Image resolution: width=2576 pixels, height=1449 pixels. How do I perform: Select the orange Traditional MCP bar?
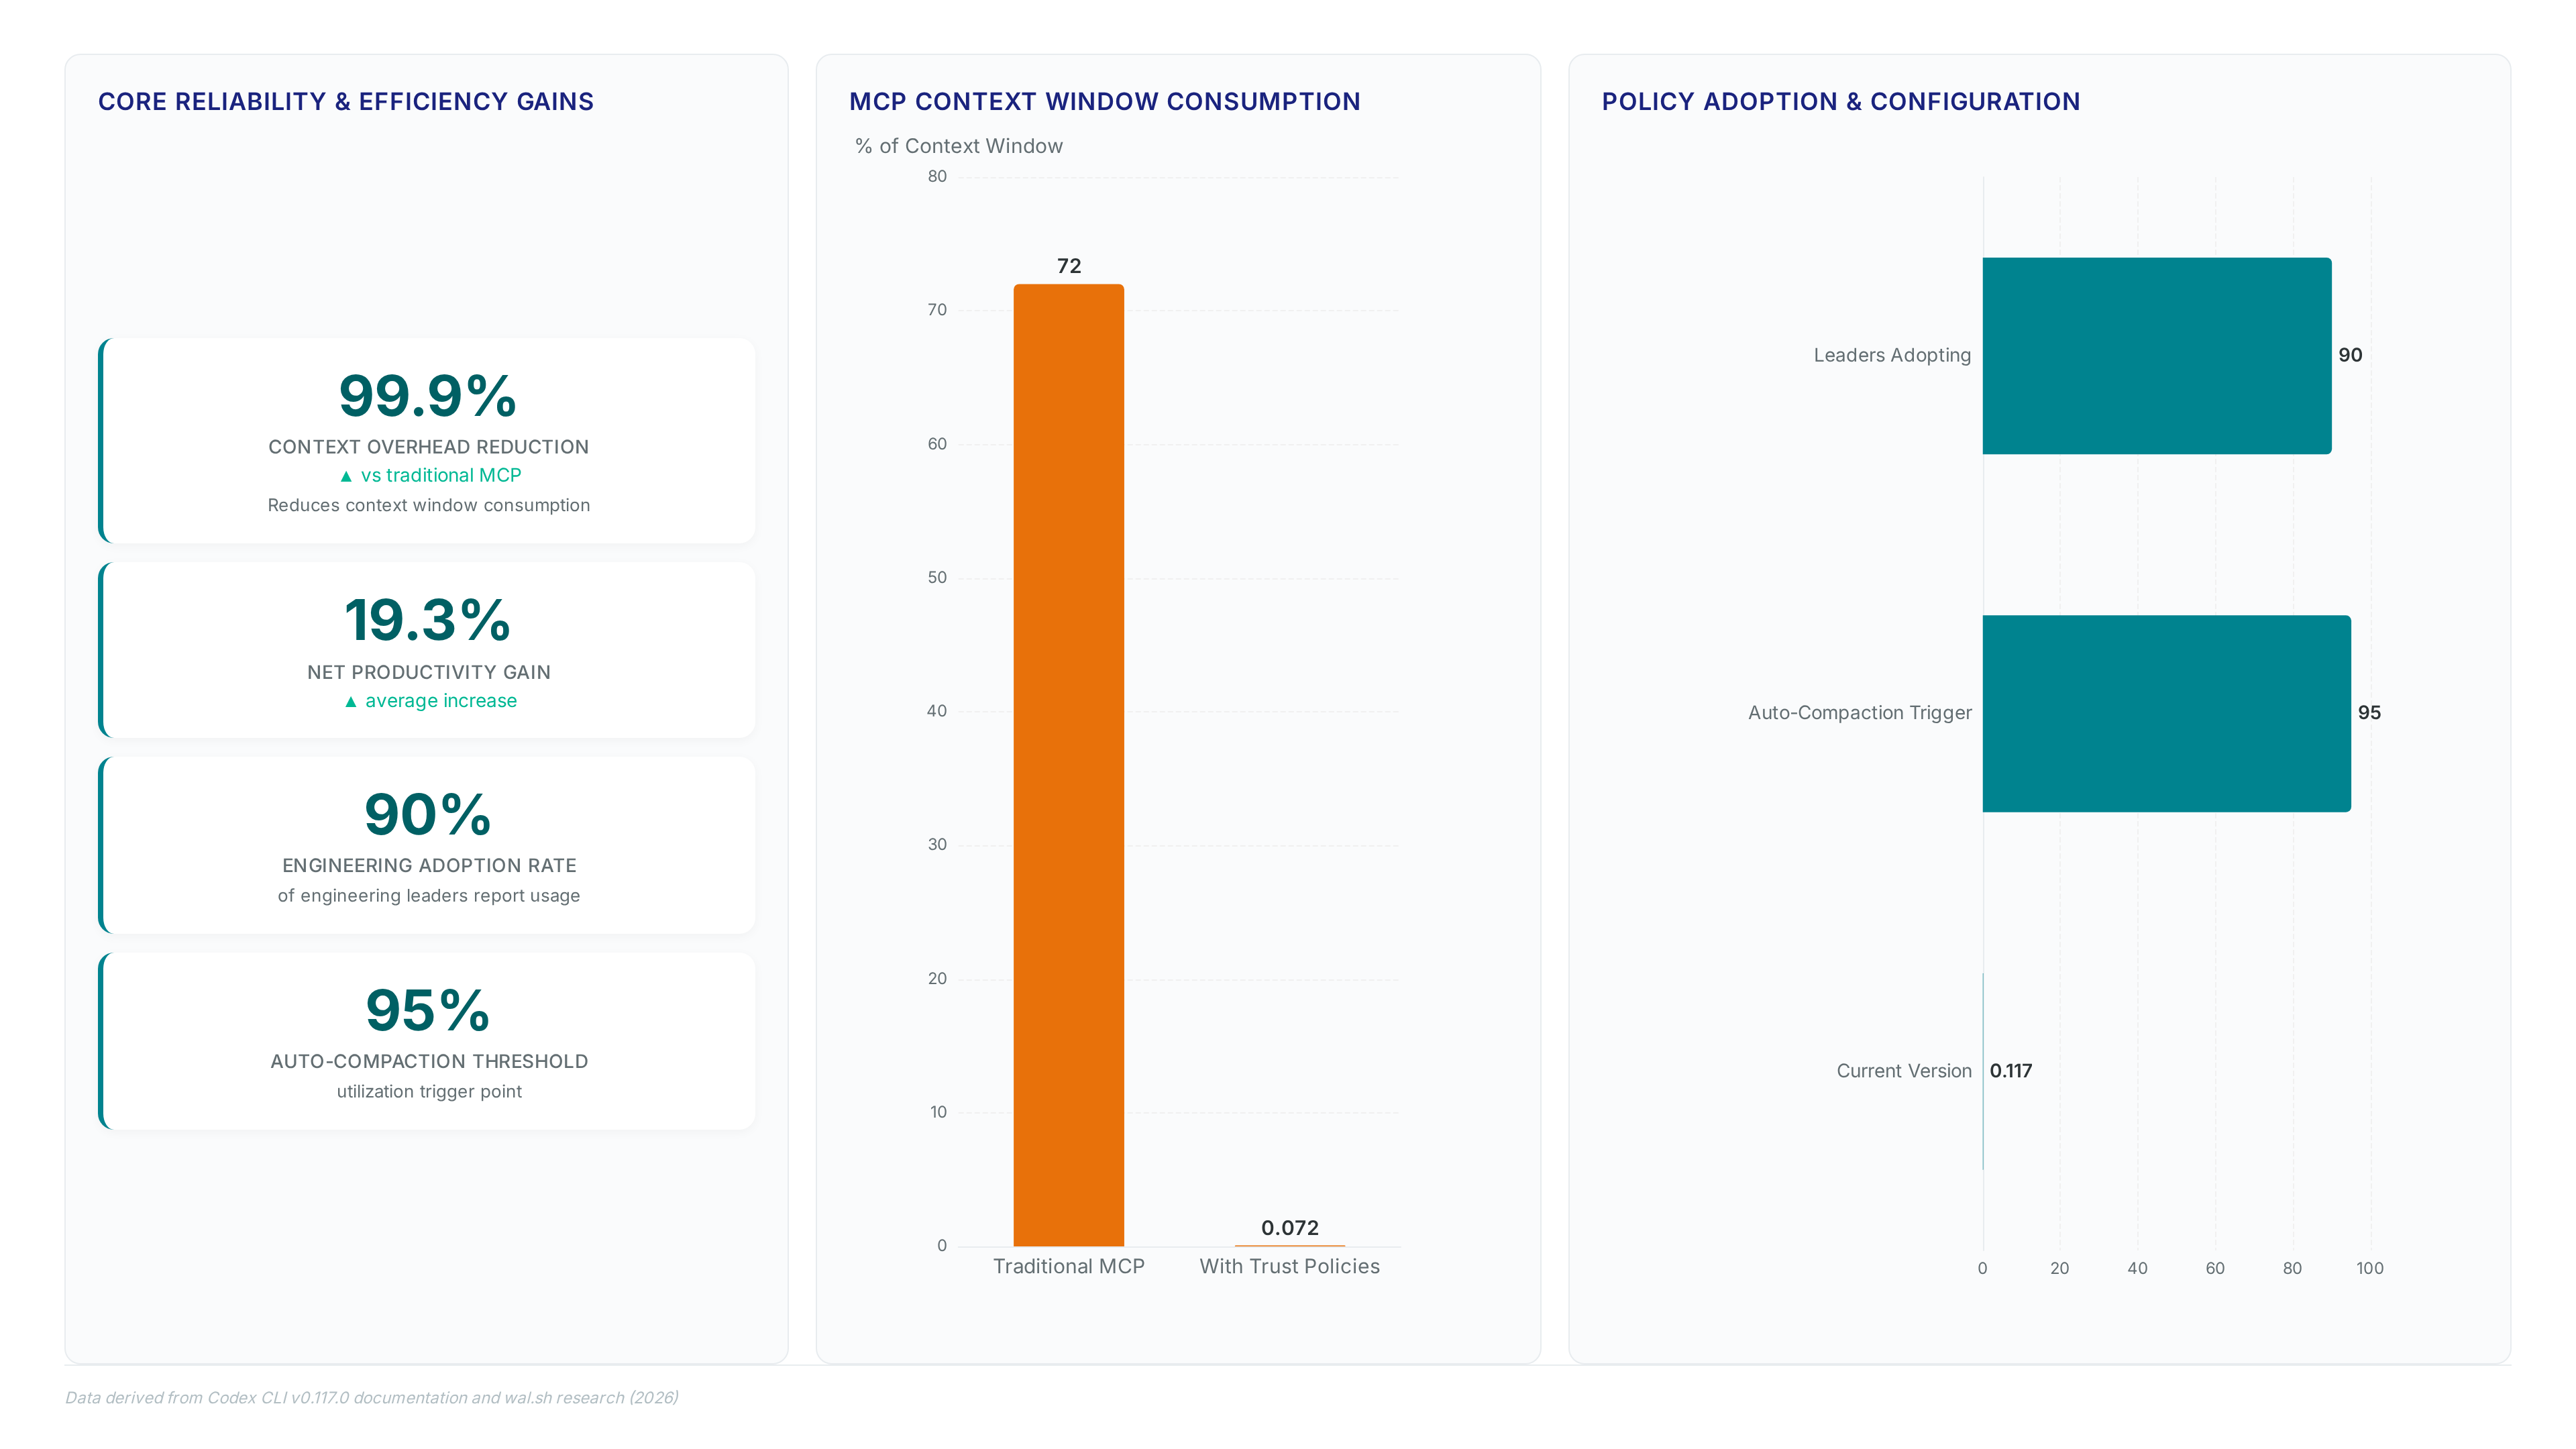pyautogui.click(x=1068, y=765)
